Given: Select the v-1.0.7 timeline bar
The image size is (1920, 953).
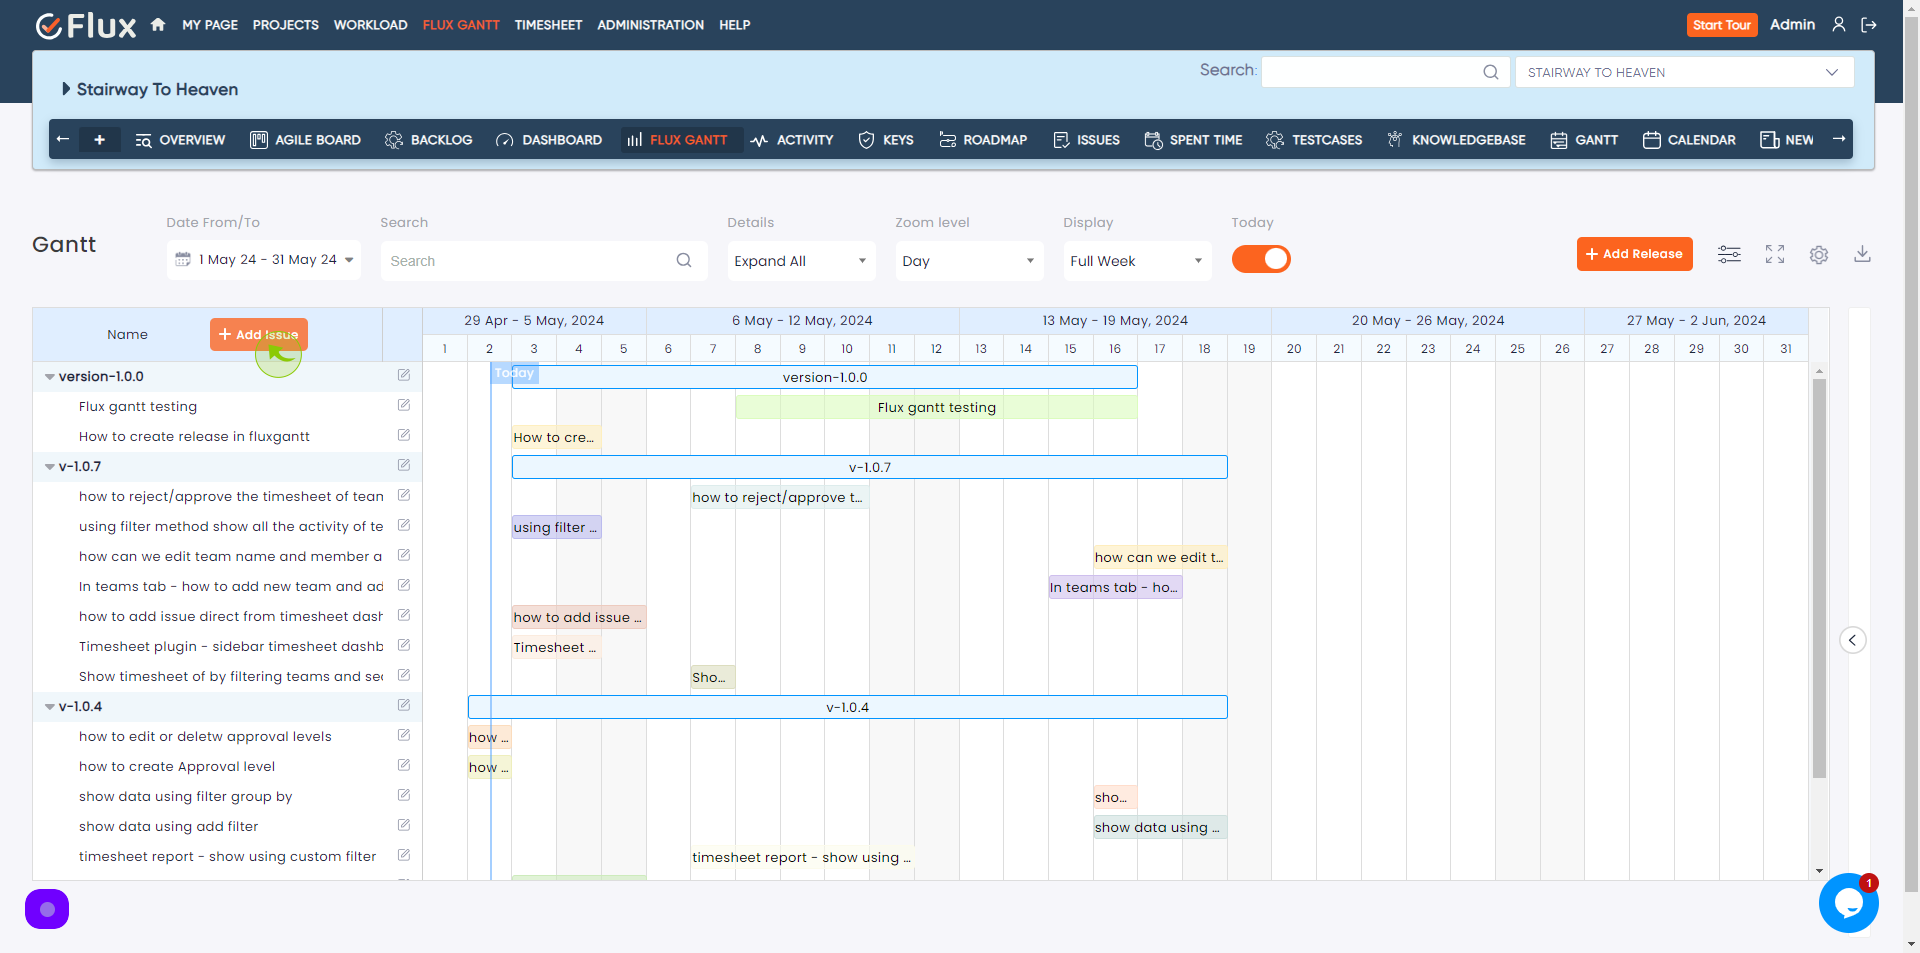Looking at the screenshot, I should [870, 467].
